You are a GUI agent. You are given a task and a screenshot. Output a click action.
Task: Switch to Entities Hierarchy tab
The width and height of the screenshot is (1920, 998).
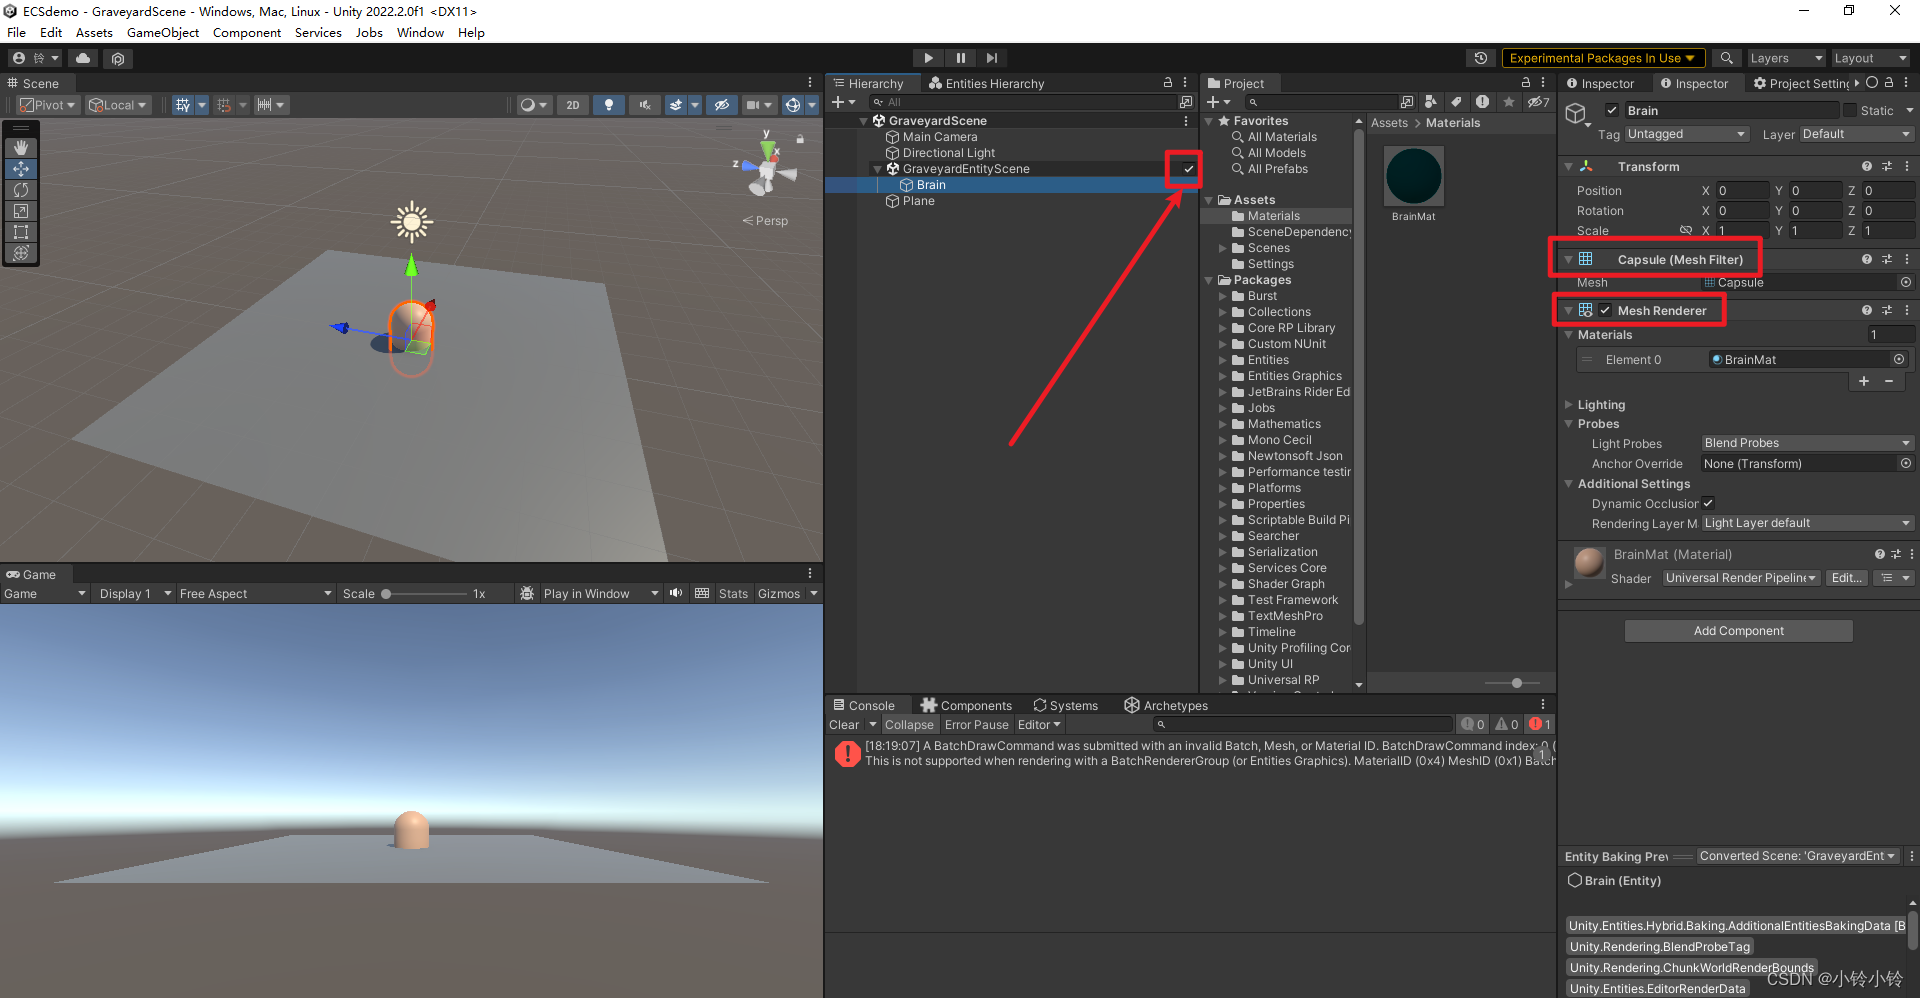click(x=986, y=84)
